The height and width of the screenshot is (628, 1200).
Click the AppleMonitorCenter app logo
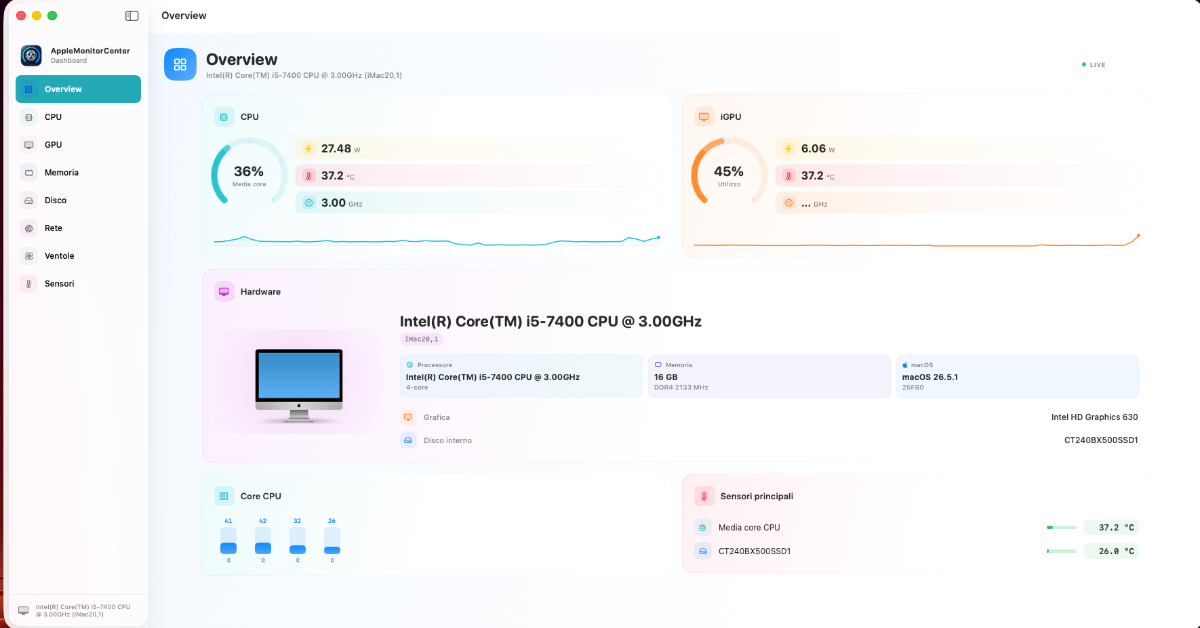tap(31, 55)
